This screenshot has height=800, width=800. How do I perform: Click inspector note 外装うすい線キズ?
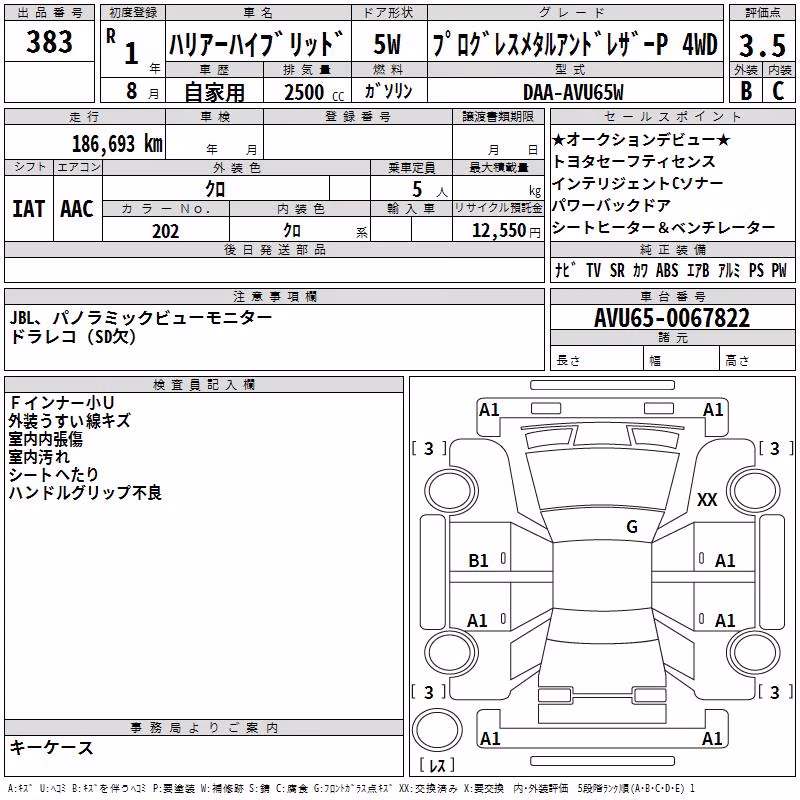pyautogui.click(x=70, y=421)
